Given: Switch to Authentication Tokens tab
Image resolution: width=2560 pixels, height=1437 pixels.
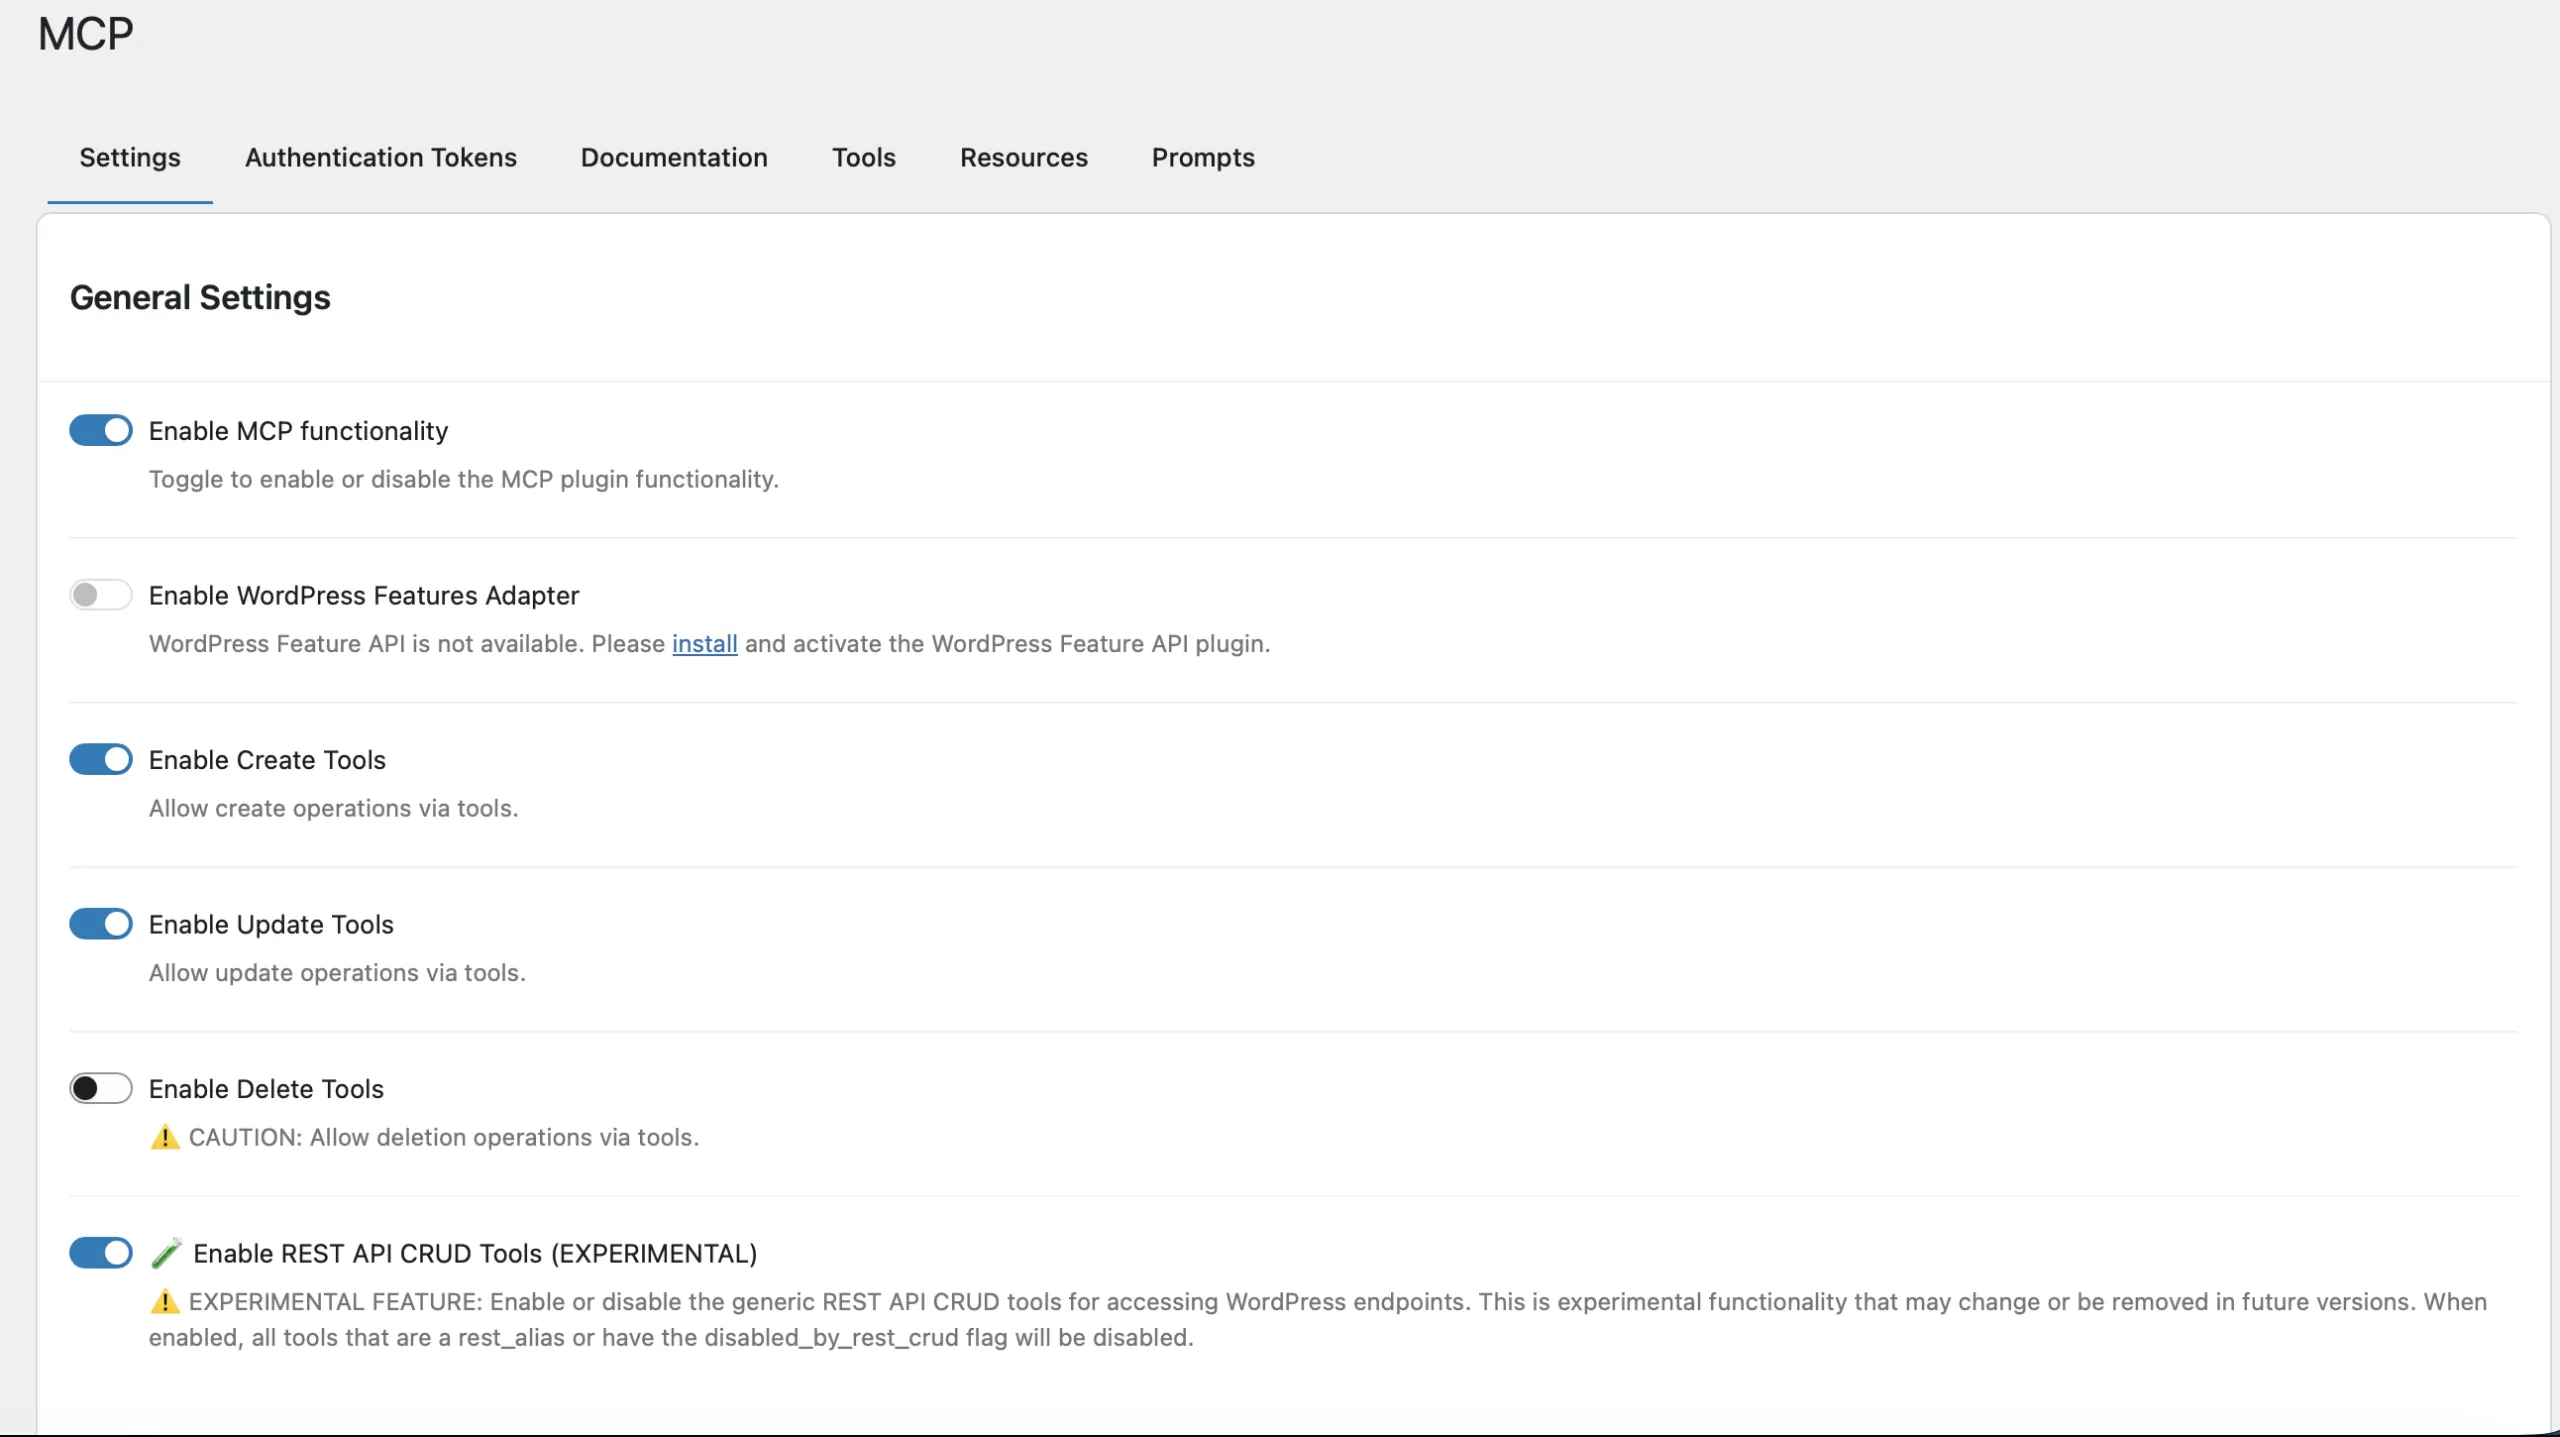Looking at the screenshot, I should [381, 158].
